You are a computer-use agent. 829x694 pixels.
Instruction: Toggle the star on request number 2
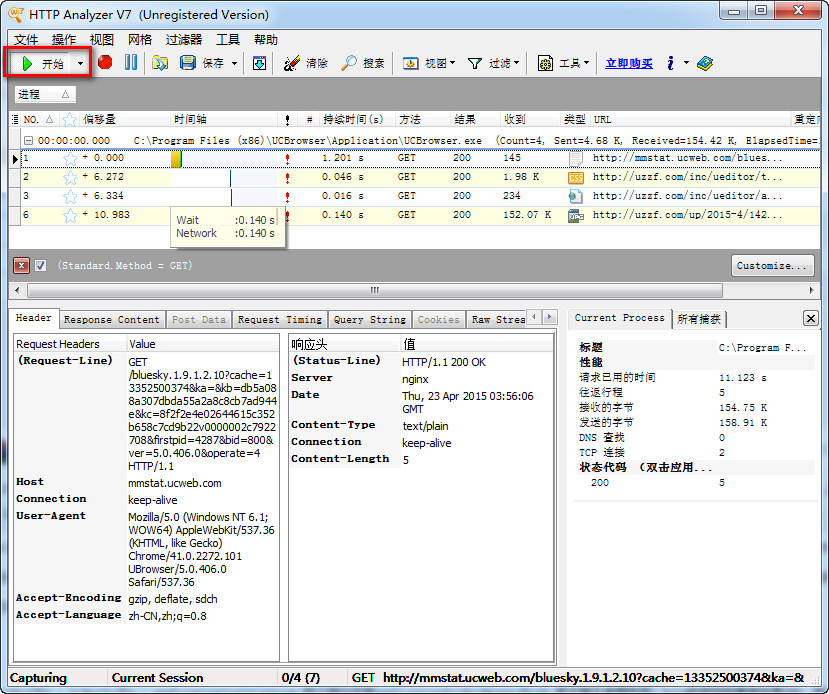[70, 177]
